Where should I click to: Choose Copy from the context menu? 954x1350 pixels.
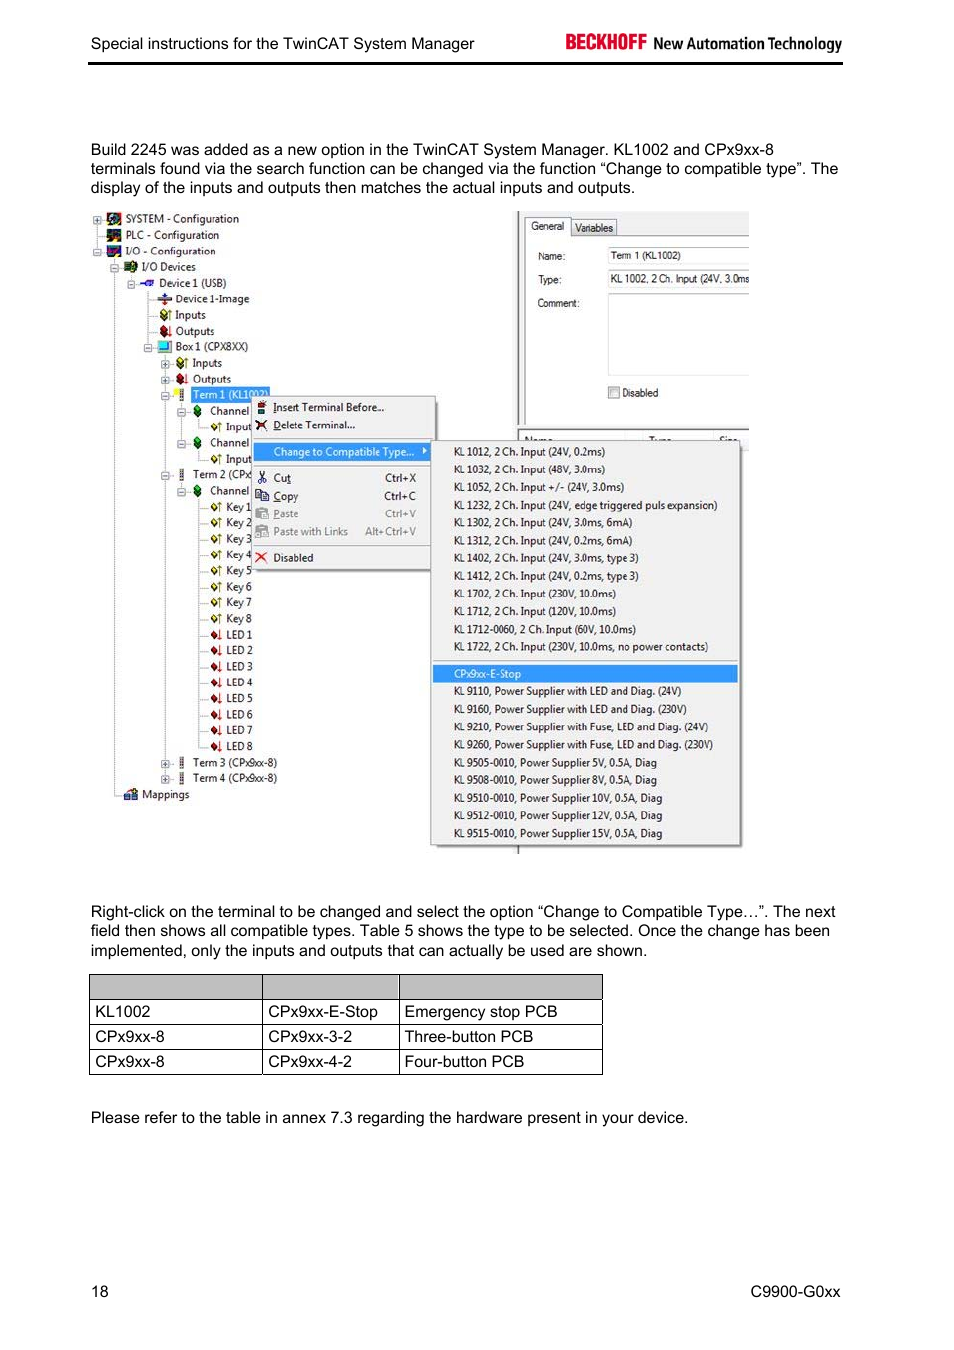(x=341, y=496)
